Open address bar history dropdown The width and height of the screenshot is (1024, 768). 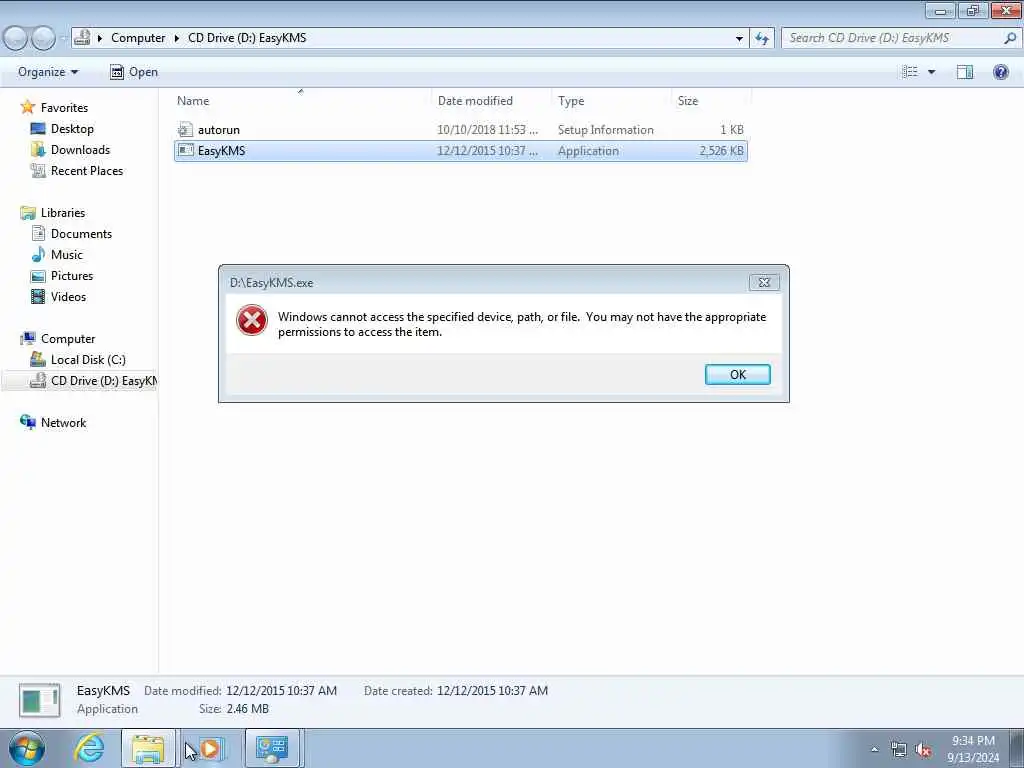pyautogui.click(x=739, y=38)
